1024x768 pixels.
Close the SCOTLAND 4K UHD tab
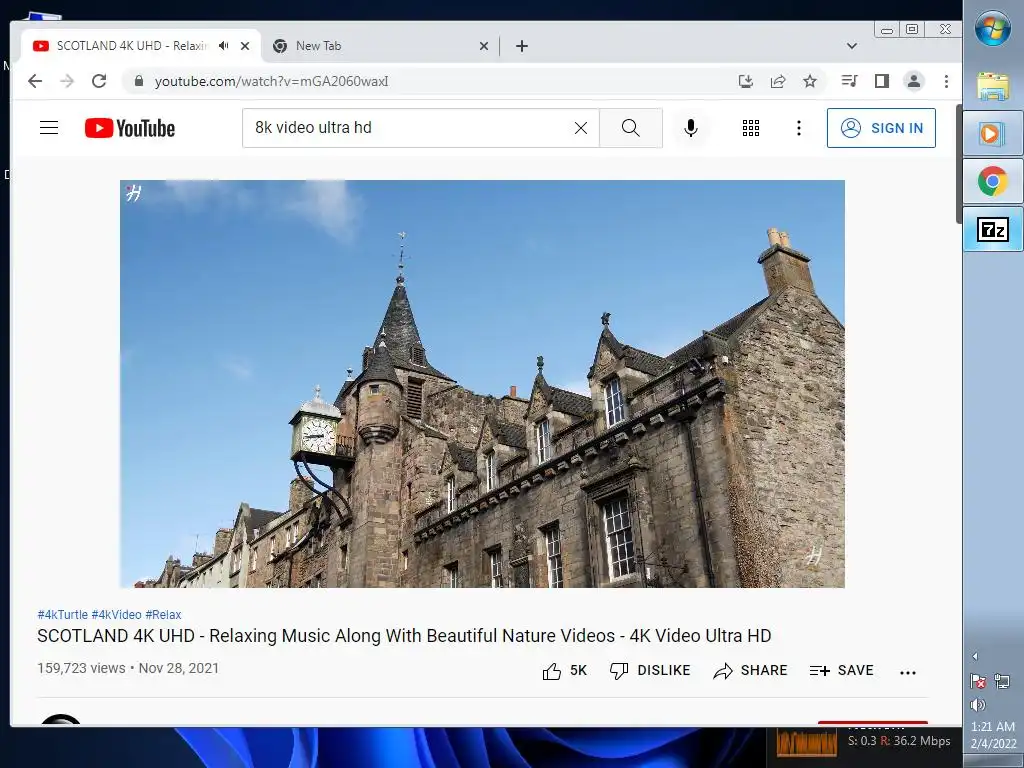tap(245, 46)
